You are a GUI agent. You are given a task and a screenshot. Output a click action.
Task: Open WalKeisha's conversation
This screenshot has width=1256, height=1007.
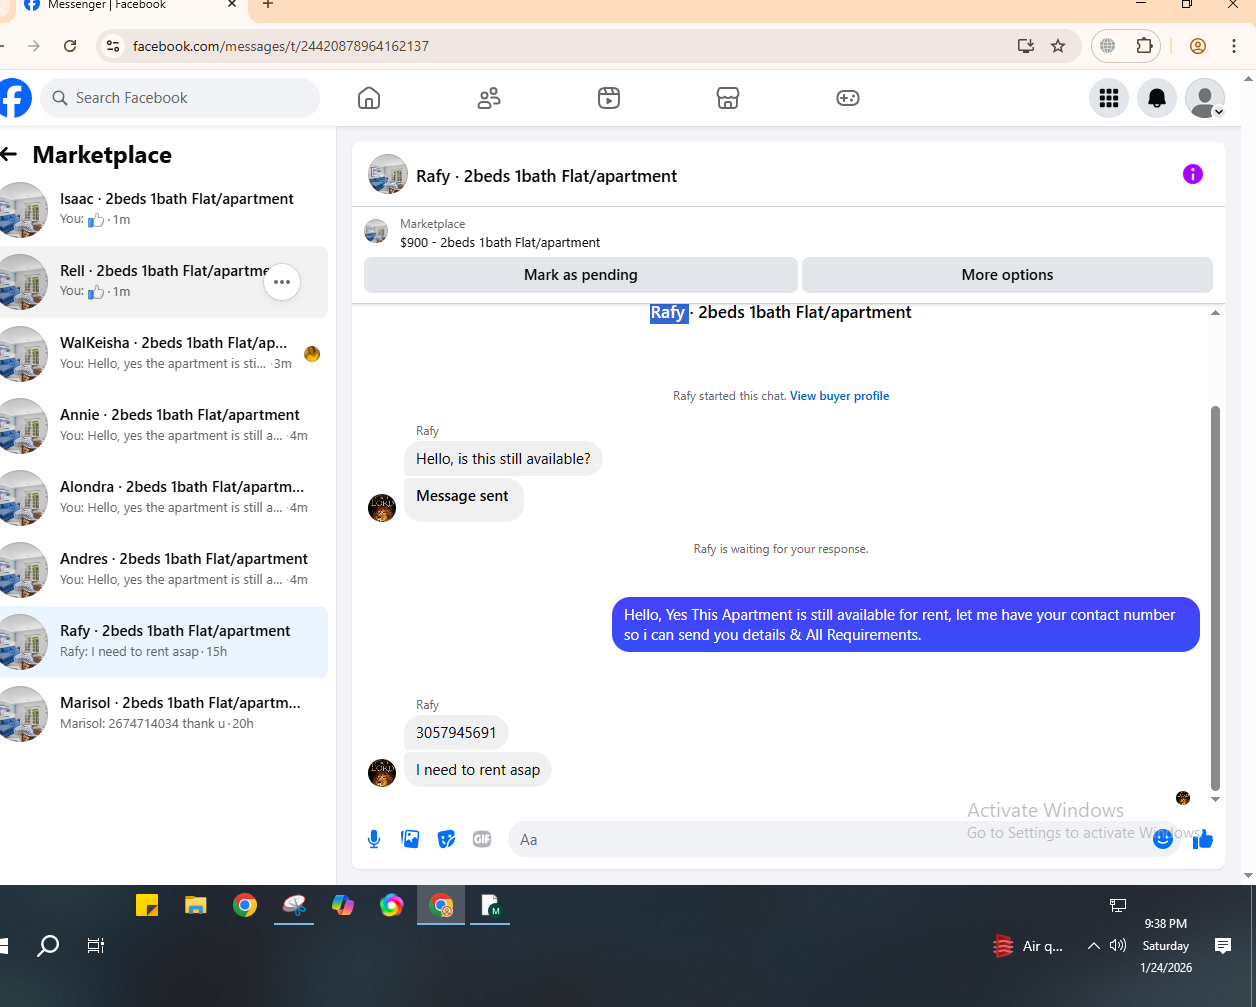(164, 353)
